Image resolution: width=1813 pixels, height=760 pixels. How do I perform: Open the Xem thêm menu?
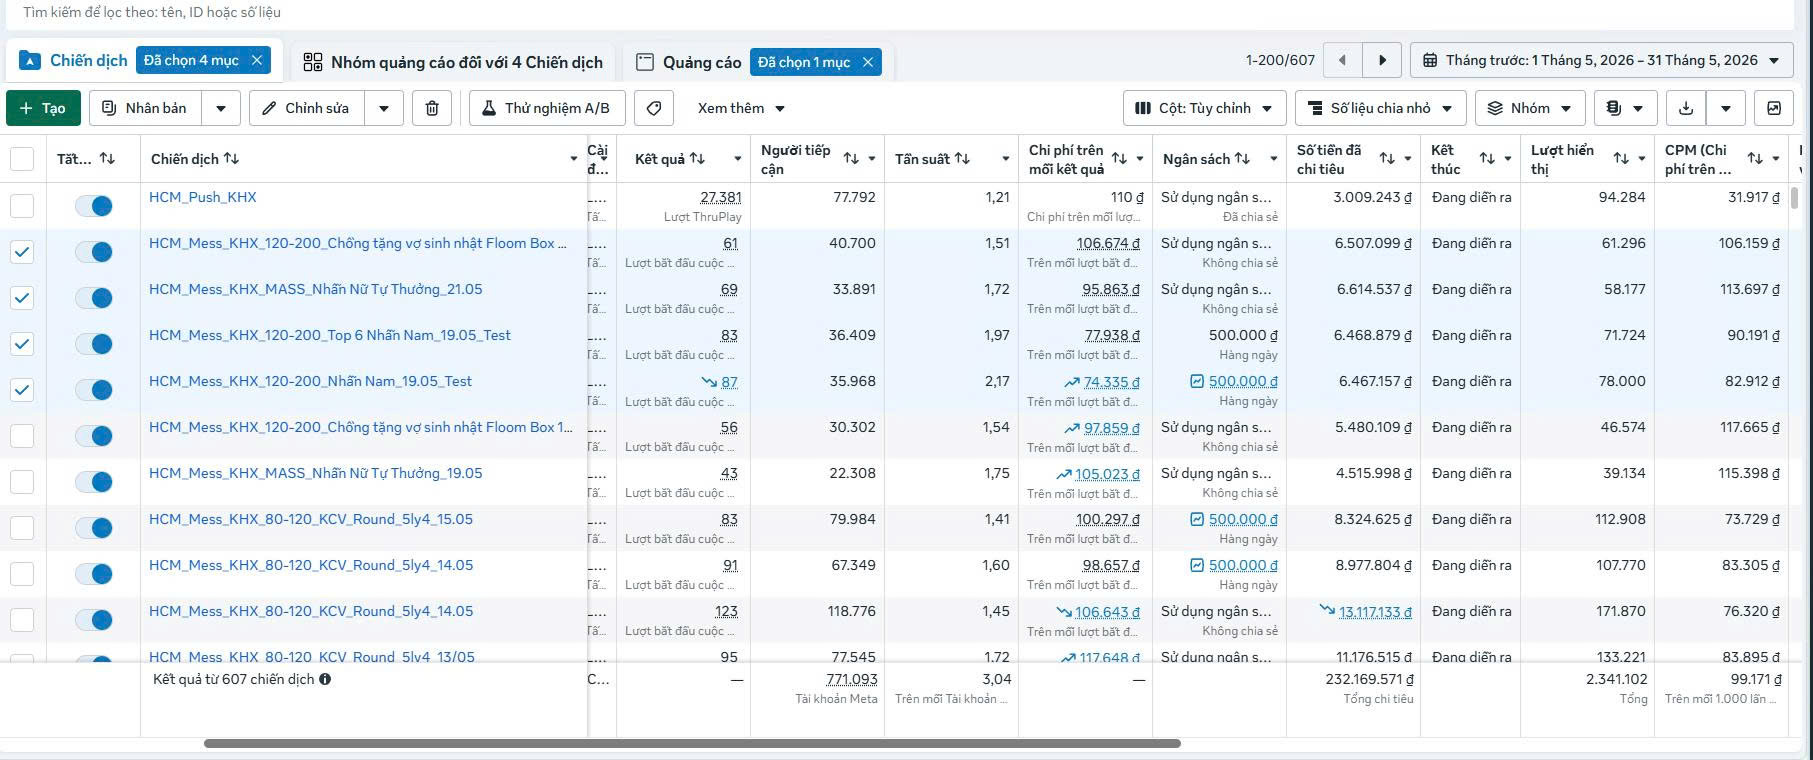pos(741,108)
